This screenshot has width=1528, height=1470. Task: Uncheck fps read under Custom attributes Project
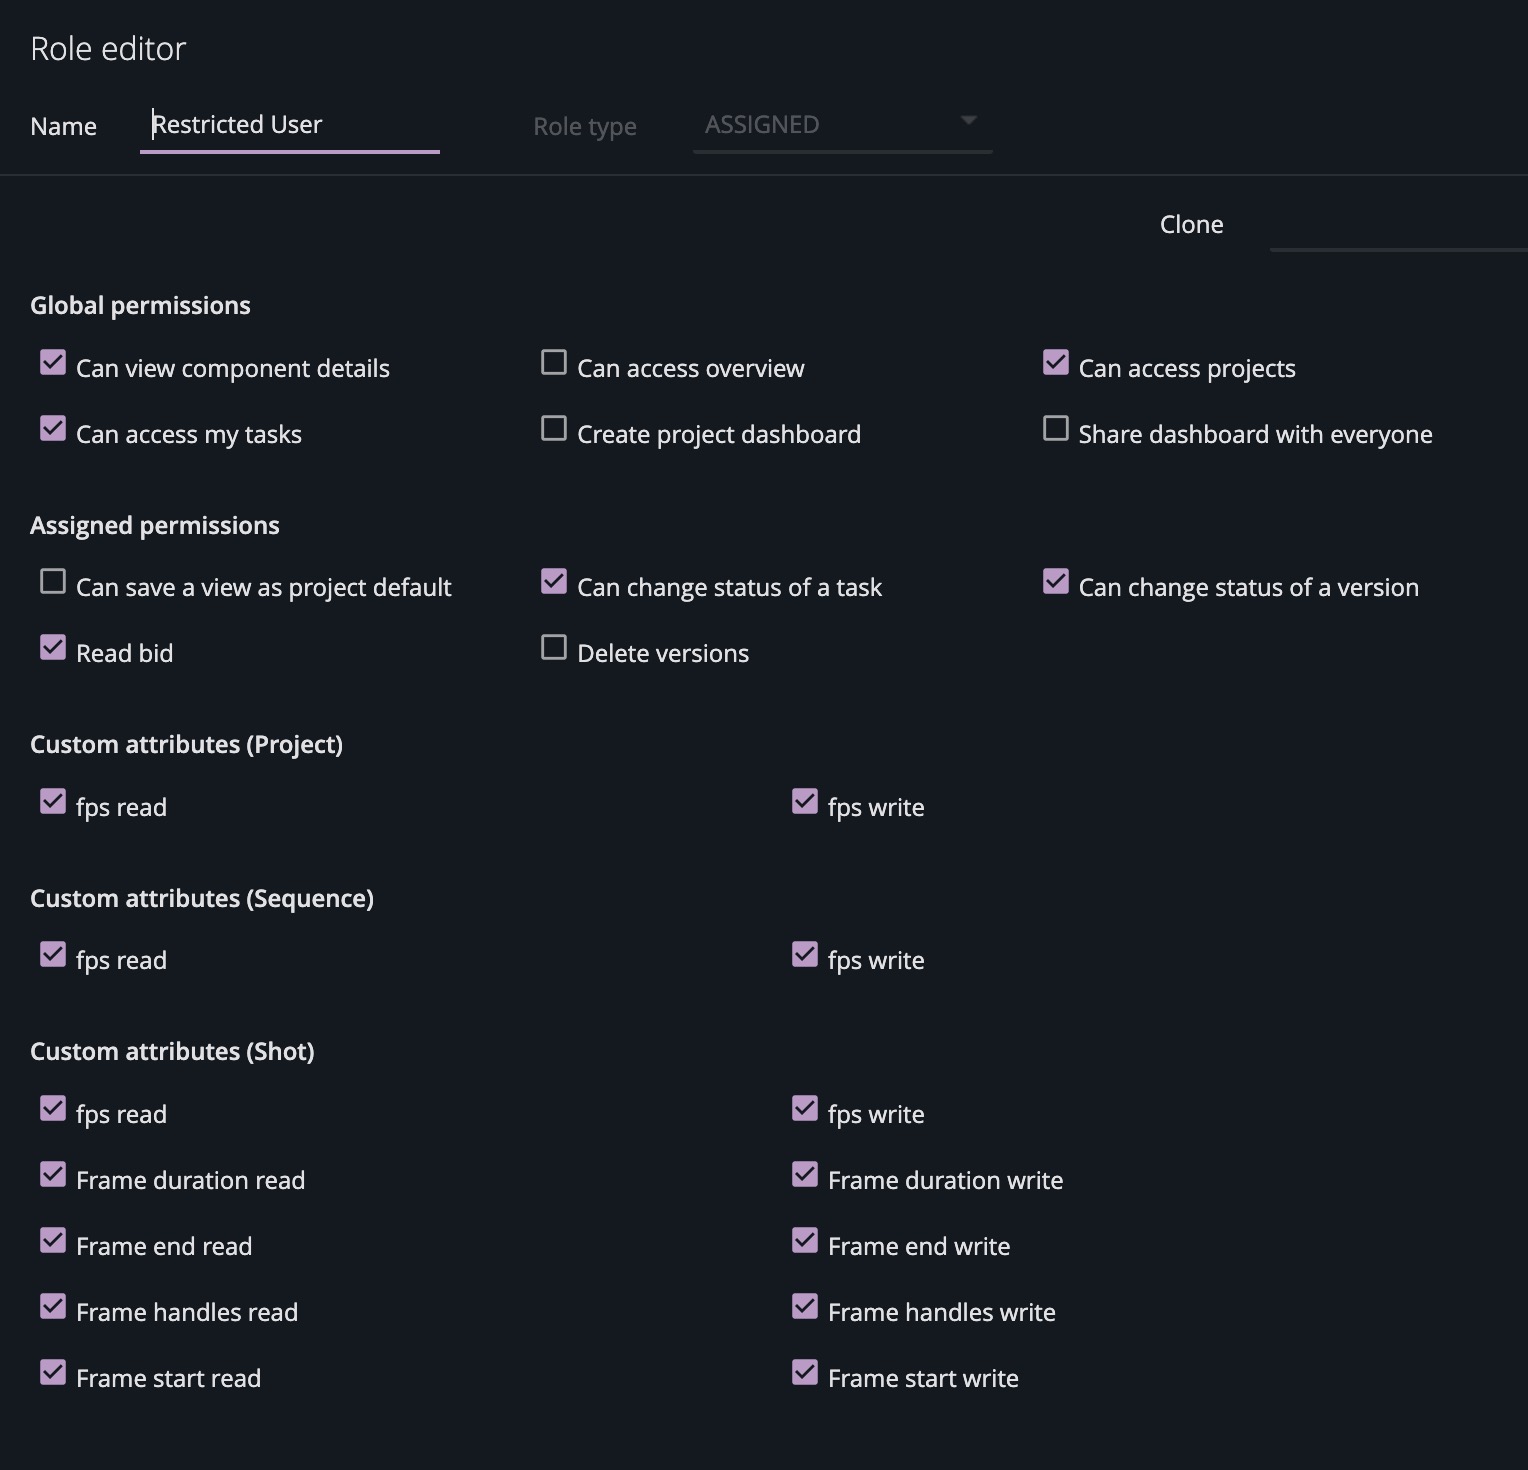click(x=53, y=801)
